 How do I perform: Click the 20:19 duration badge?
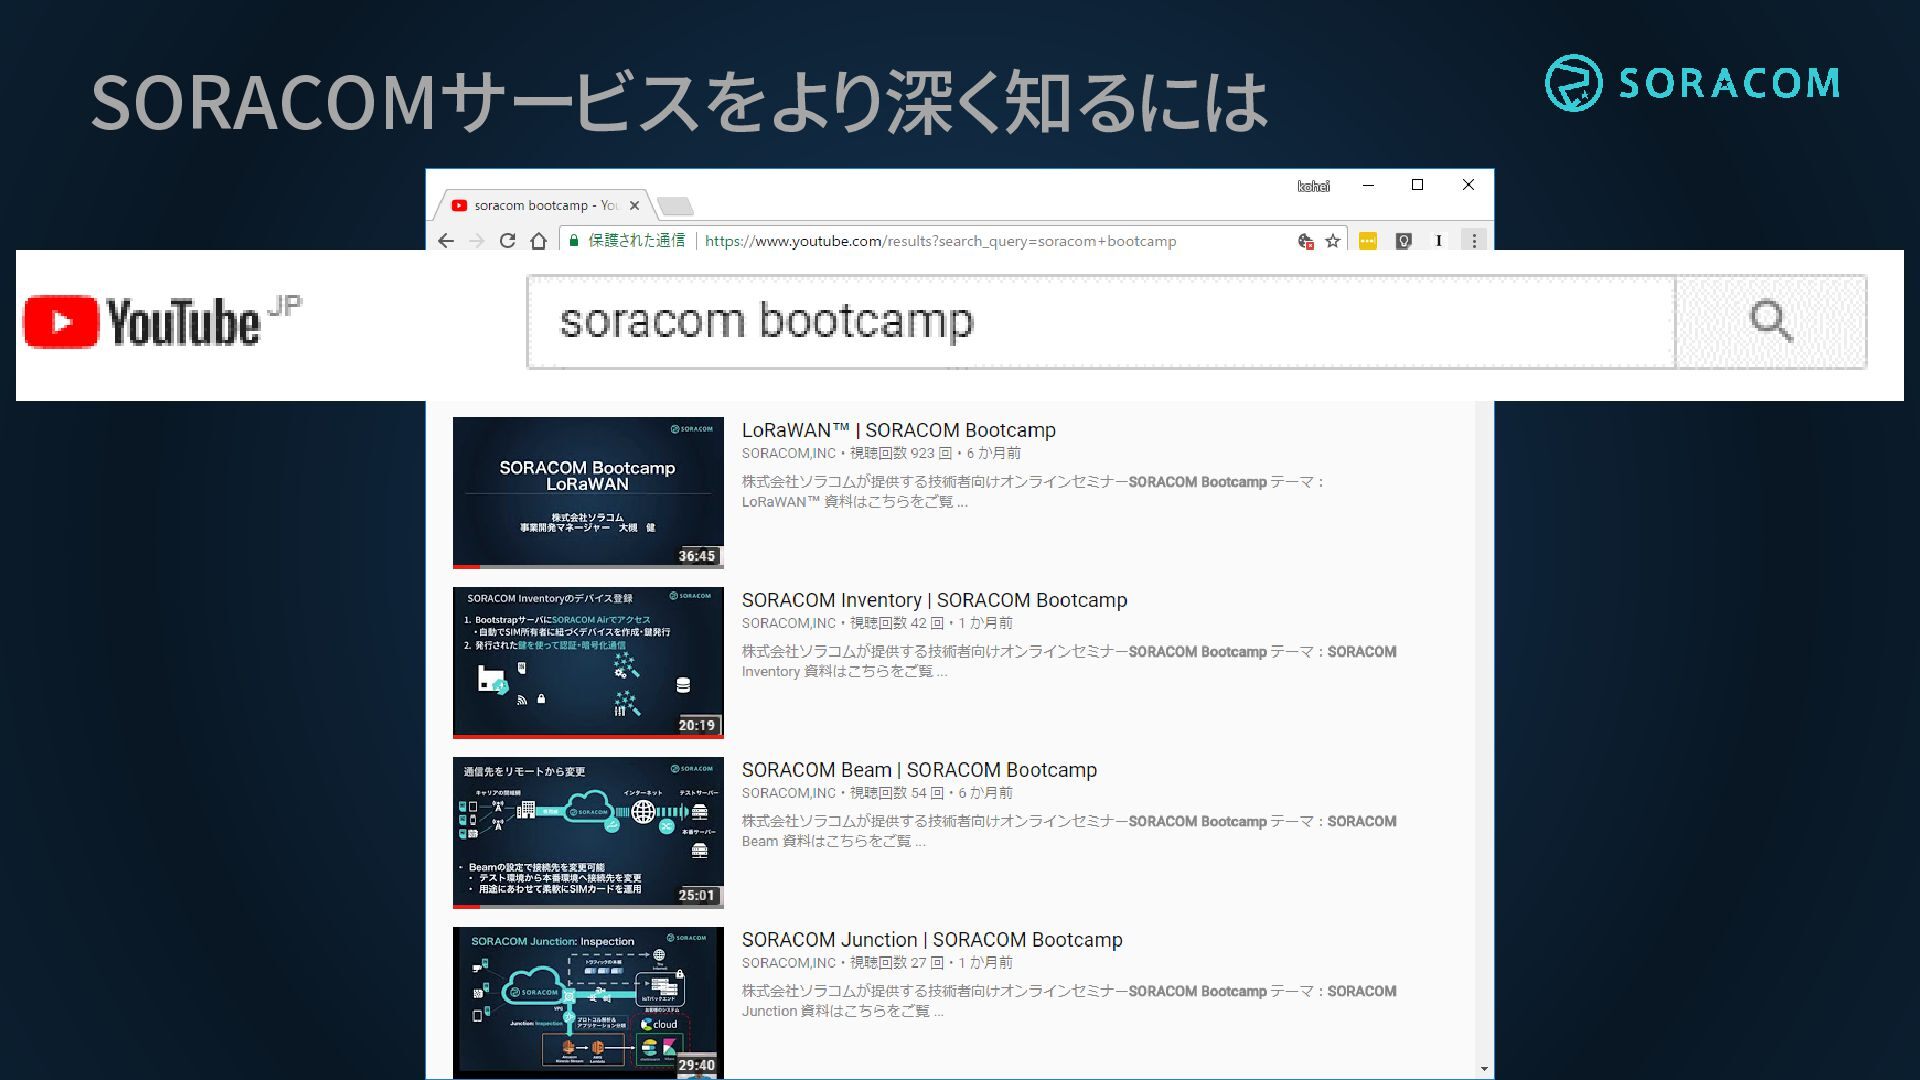697,726
